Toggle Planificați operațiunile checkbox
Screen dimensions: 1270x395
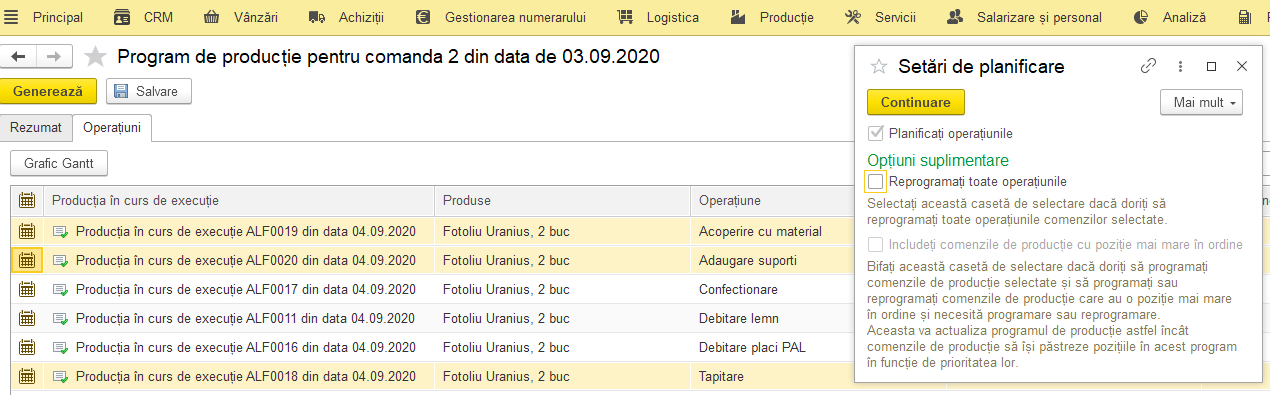[876, 133]
